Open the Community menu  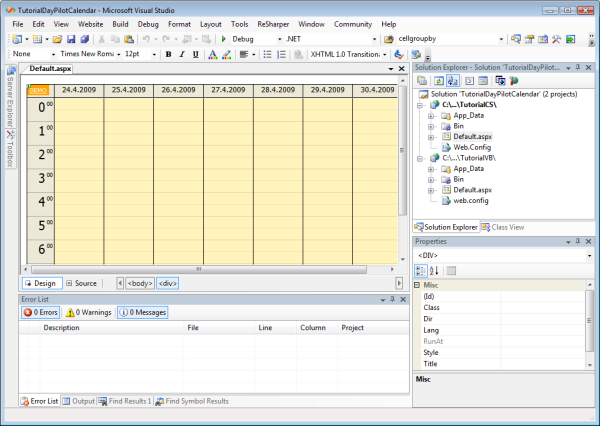click(353, 24)
